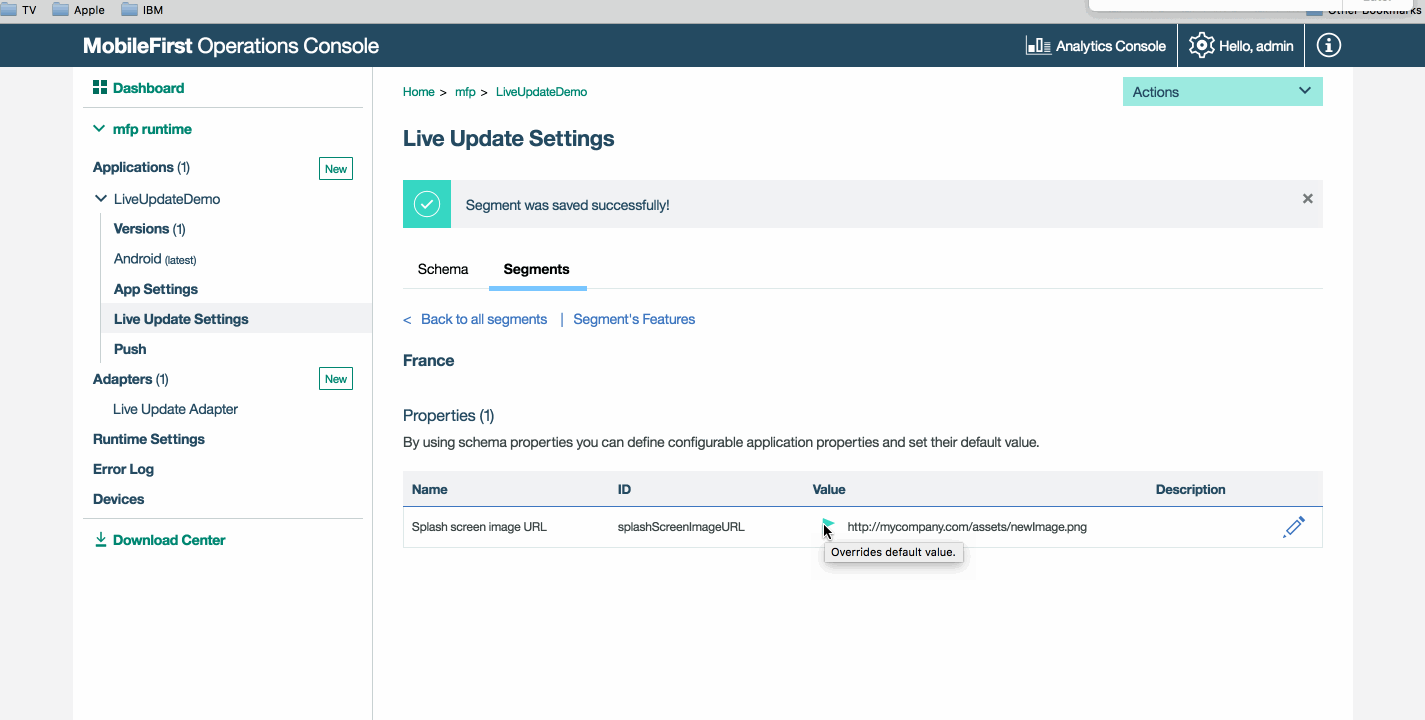1425x720 pixels.
Task: Click 'Properties (1)' heading
Action: click(449, 416)
